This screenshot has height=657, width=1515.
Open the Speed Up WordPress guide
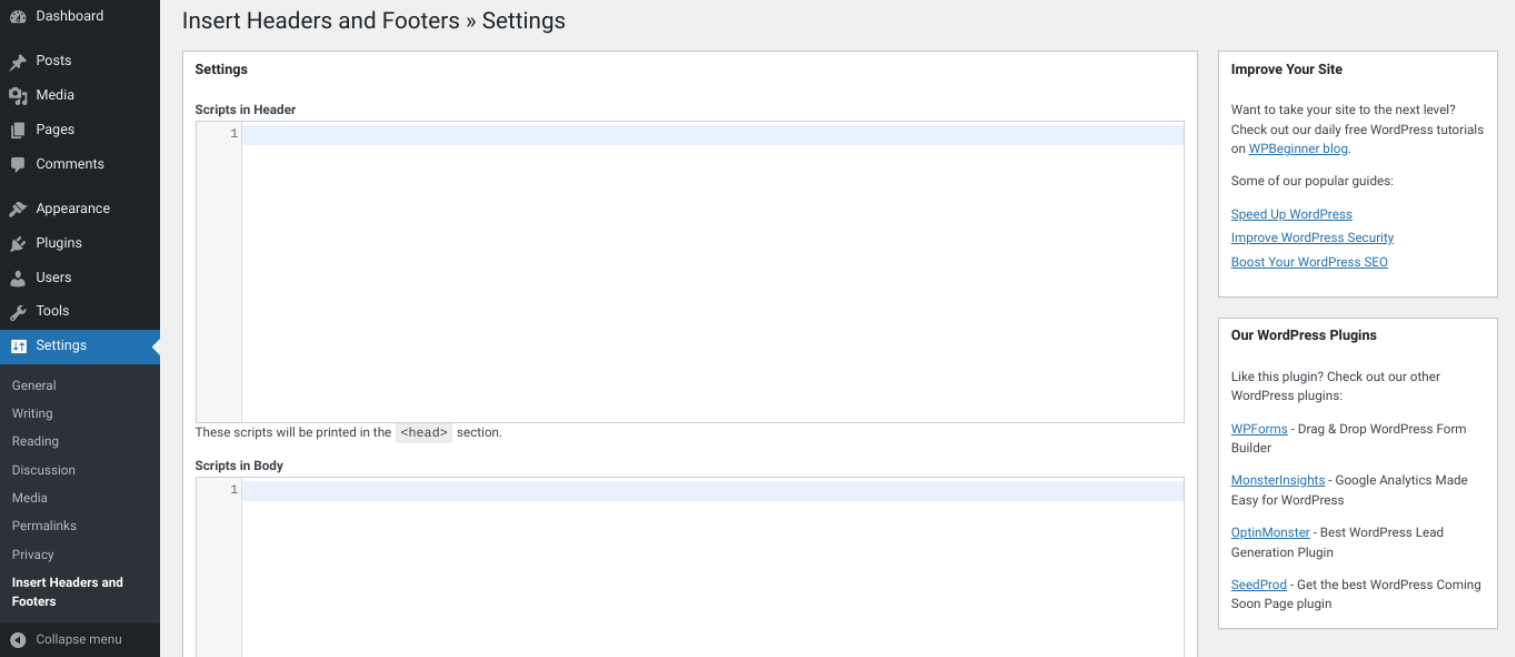point(1291,214)
